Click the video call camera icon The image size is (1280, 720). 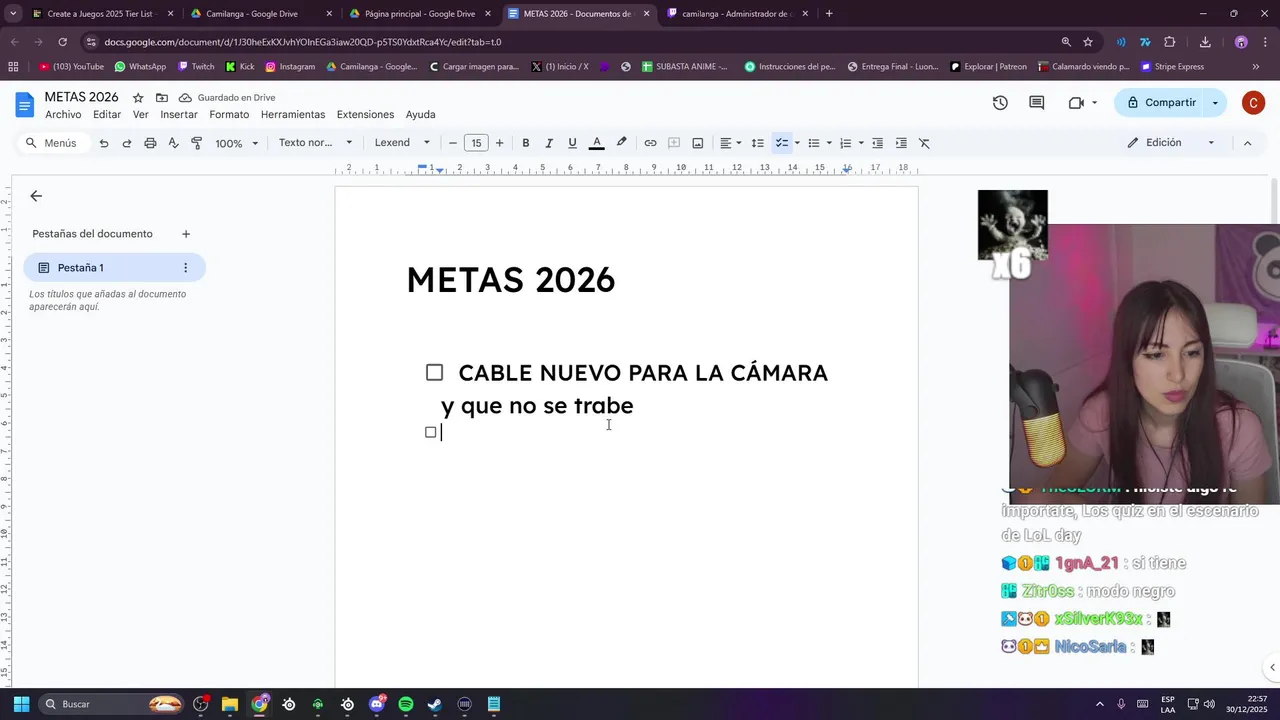(1076, 103)
